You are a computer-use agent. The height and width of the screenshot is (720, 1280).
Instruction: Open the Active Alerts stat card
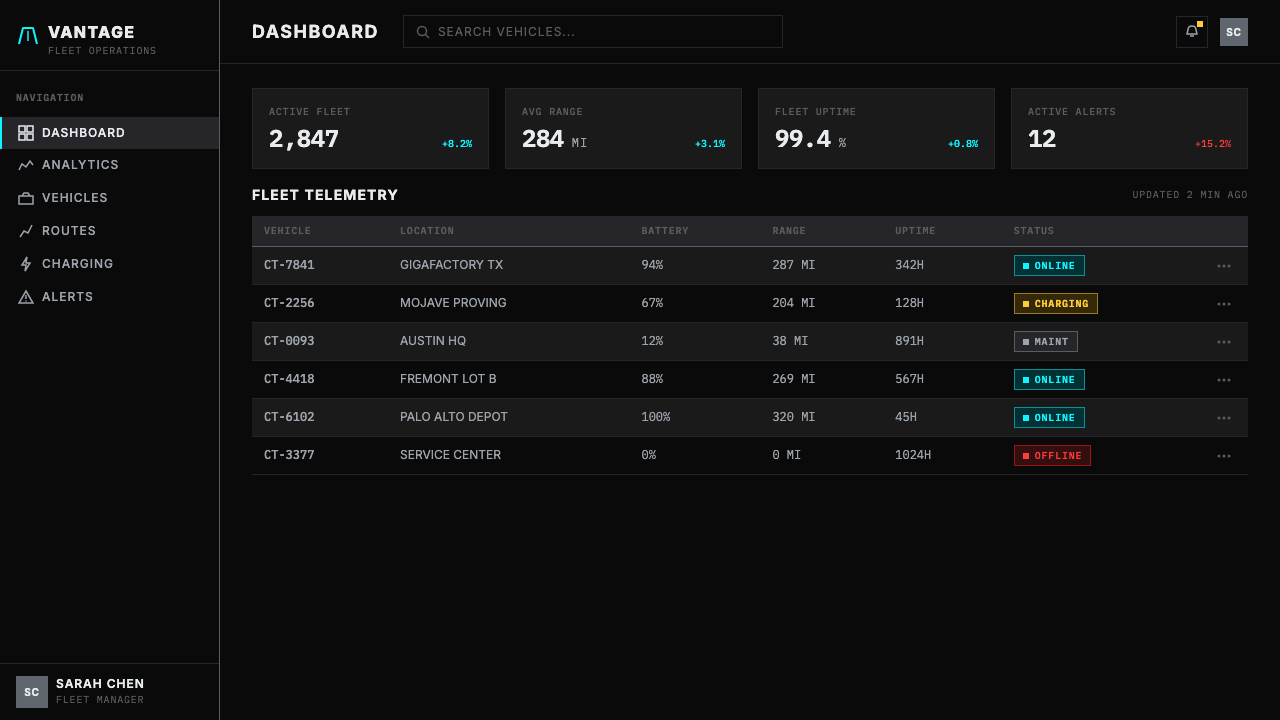point(1129,128)
